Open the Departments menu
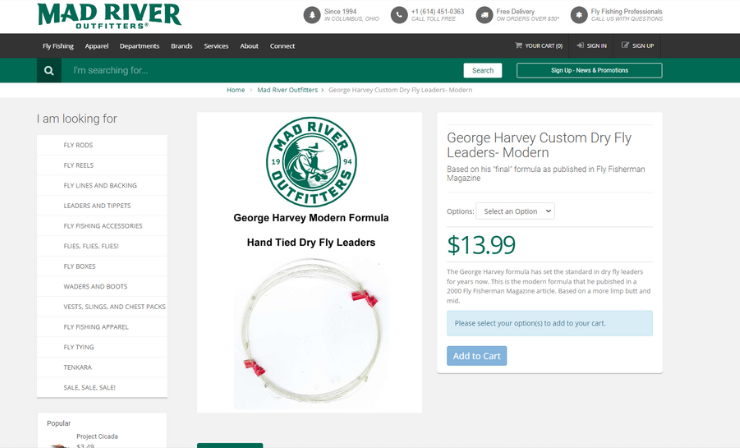The image size is (740, 448). click(x=139, y=46)
